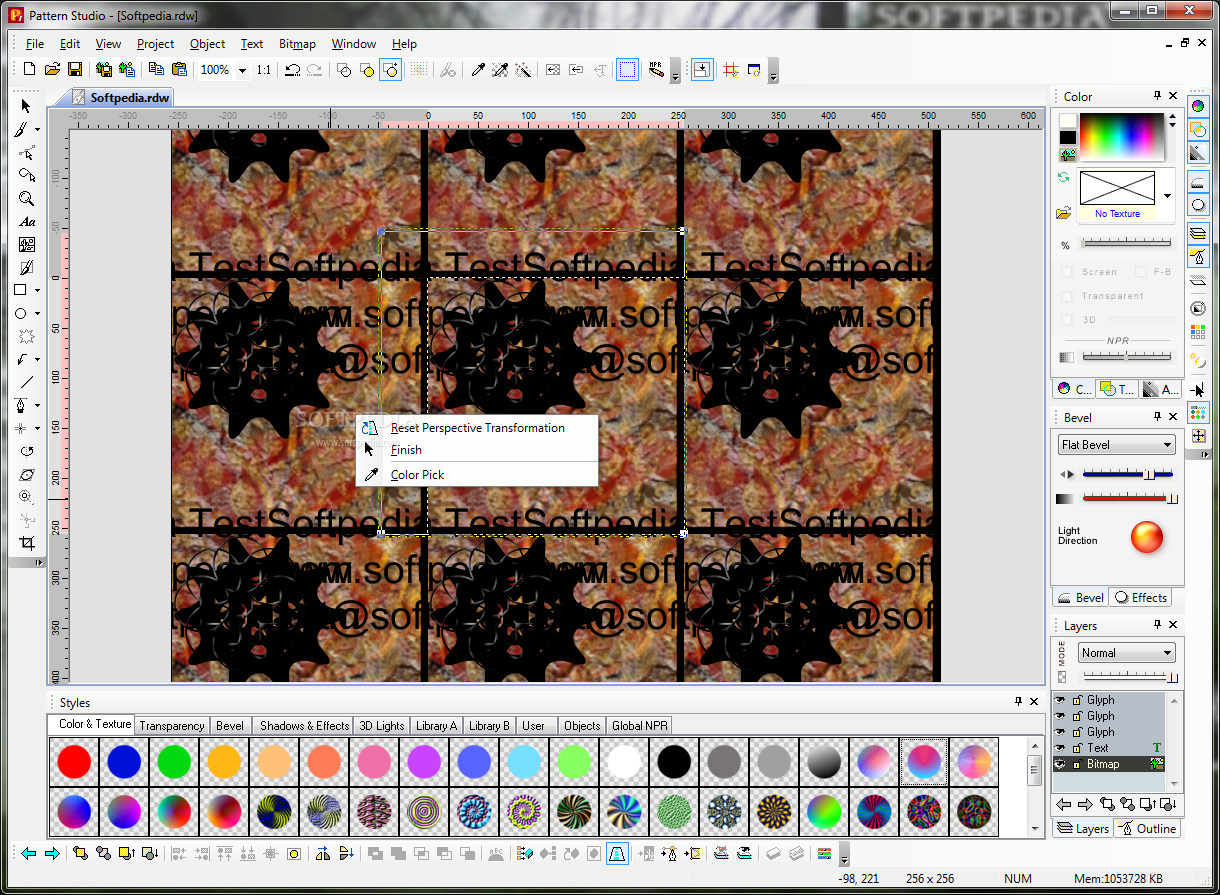1220x895 pixels.
Task: Click the red grid crosshair icon in toolbar
Action: 731,70
